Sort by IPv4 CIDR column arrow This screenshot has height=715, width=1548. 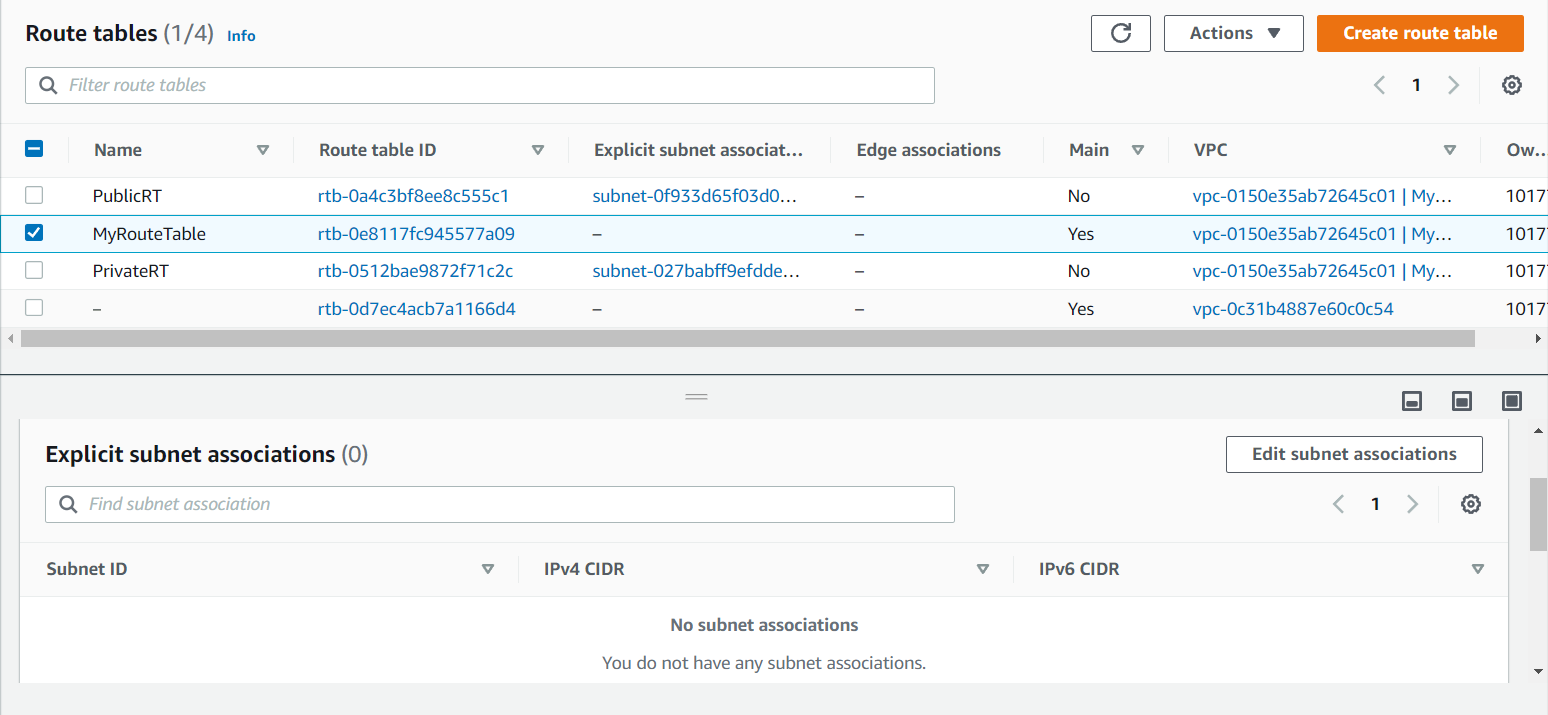pyautogui.click(x=983, y=569)
